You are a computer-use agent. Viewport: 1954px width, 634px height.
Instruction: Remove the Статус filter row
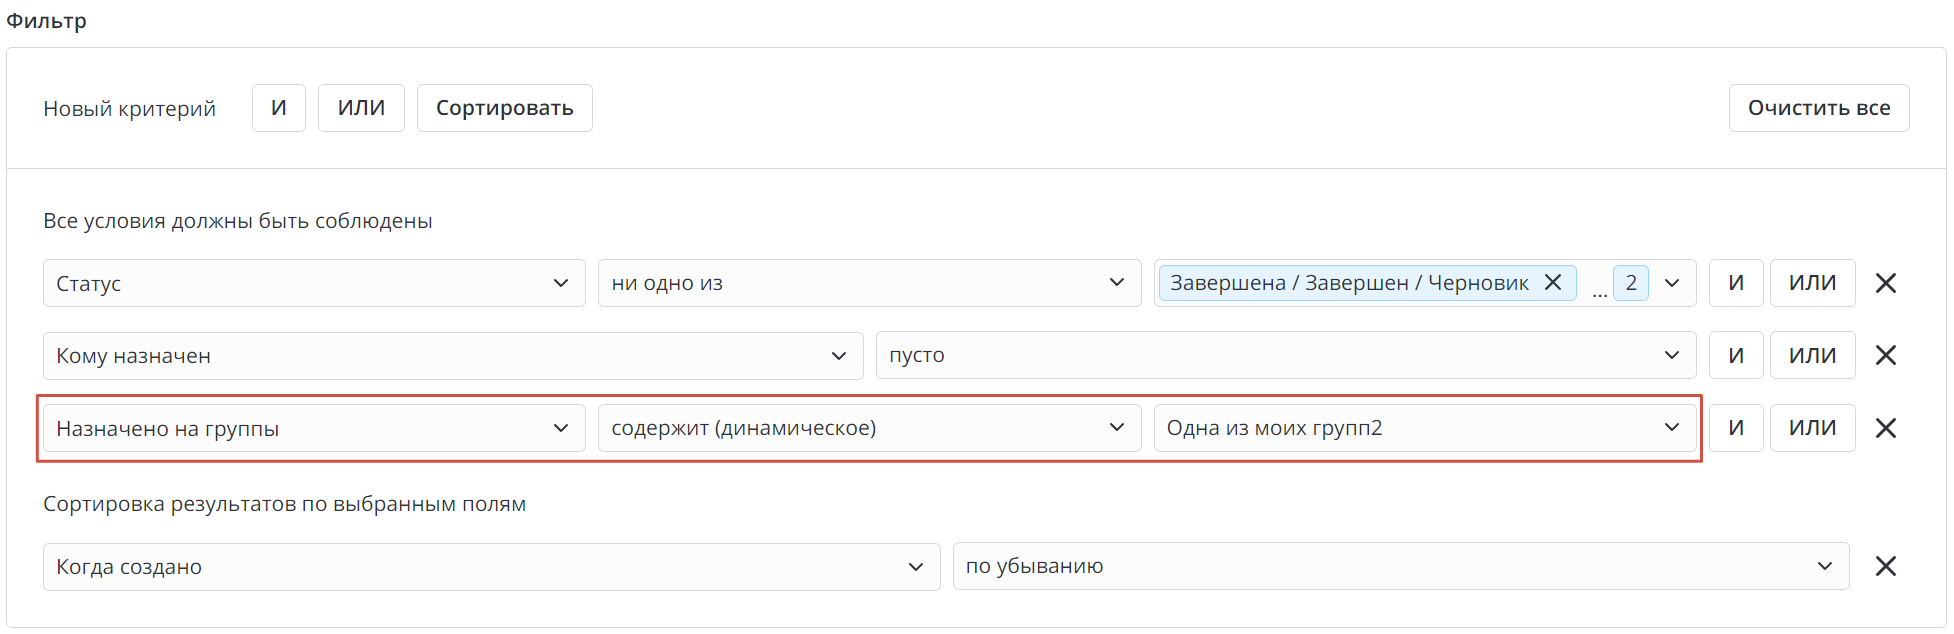1885,284
